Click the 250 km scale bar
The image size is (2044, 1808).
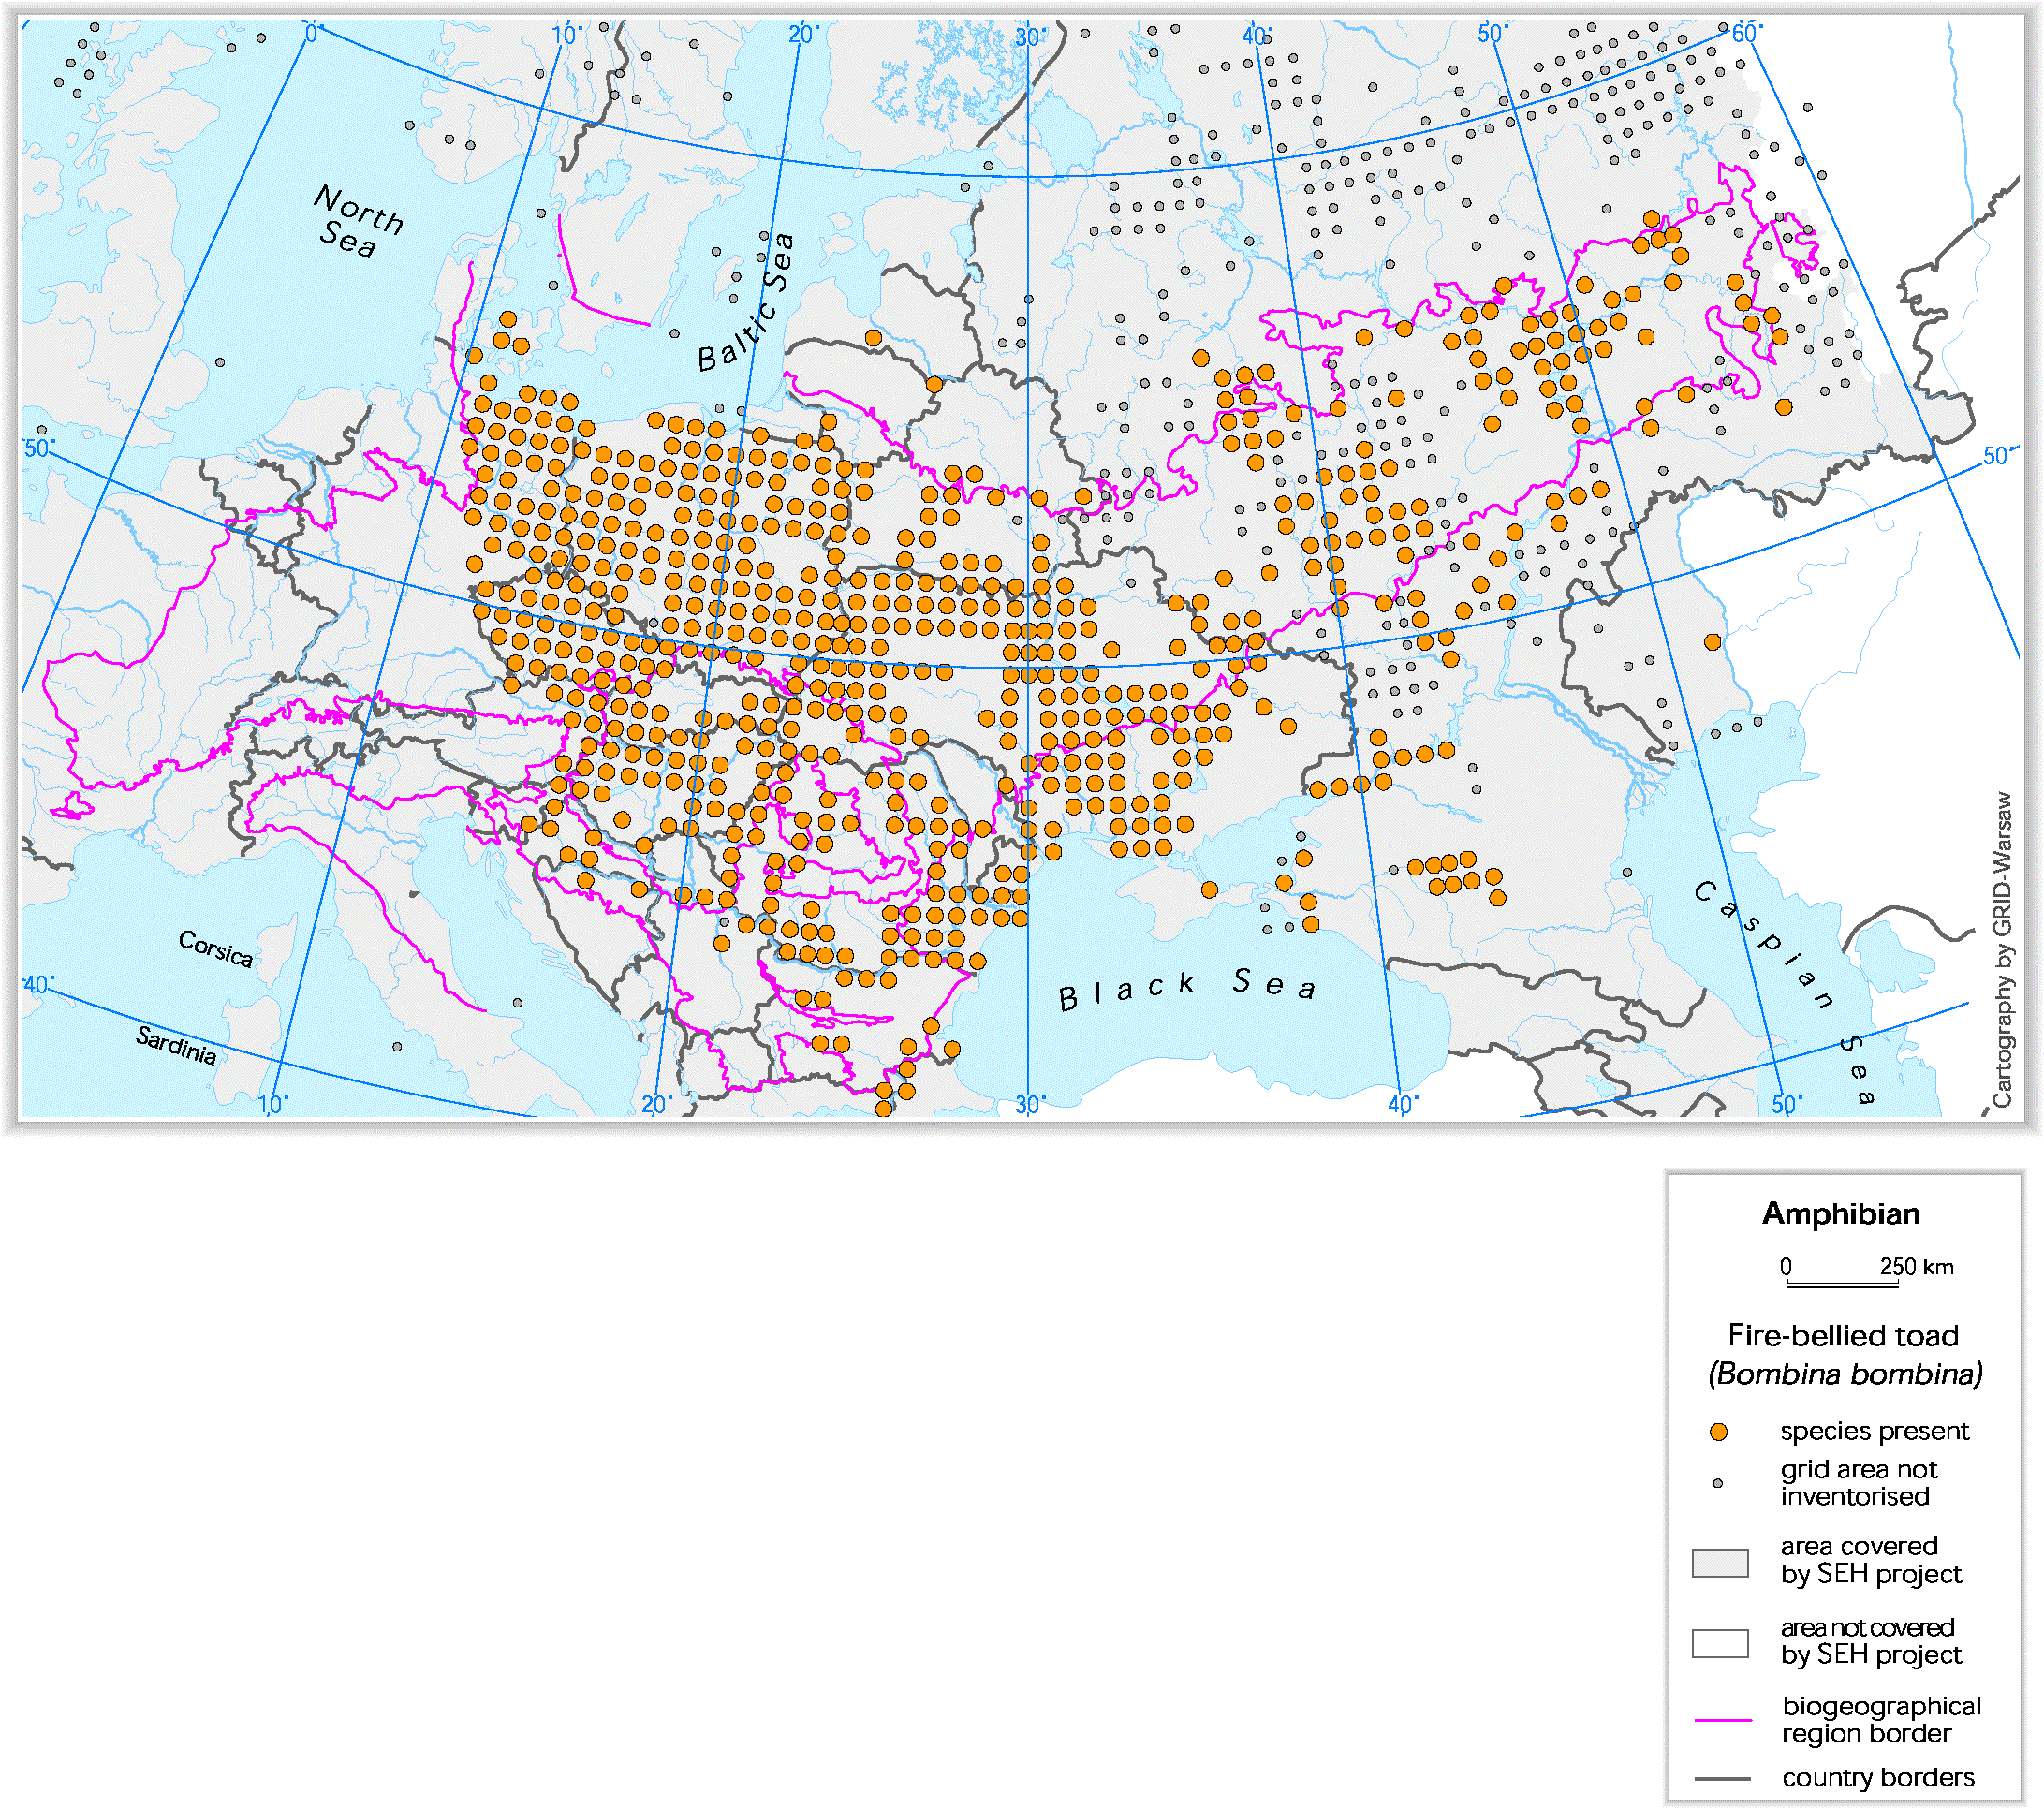(1843, 1283)
